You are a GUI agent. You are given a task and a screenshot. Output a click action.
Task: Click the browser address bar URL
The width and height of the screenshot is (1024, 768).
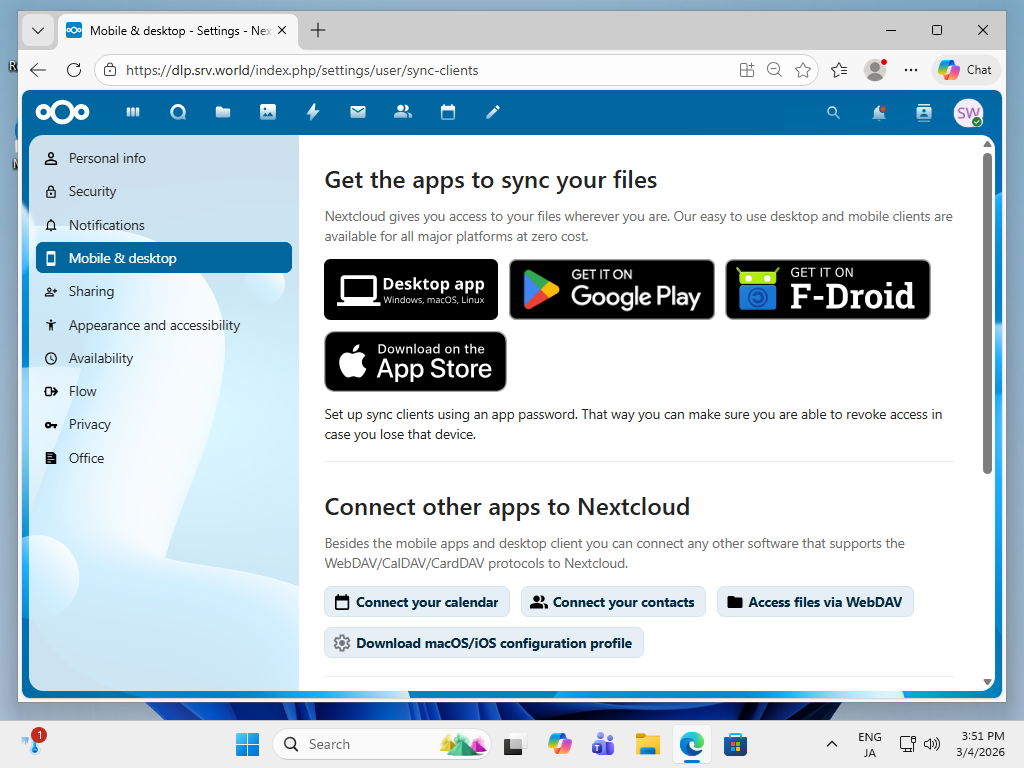[302, 70]
